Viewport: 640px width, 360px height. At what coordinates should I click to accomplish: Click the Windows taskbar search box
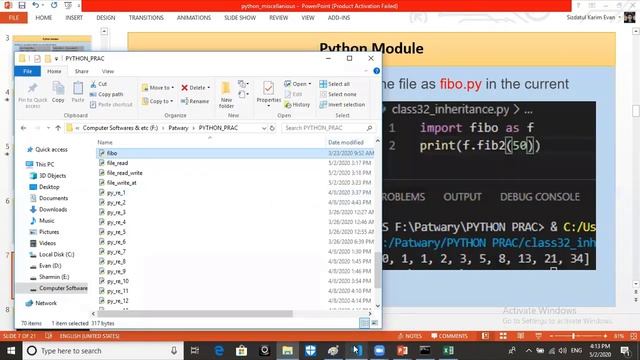click(x=102, y=351)
